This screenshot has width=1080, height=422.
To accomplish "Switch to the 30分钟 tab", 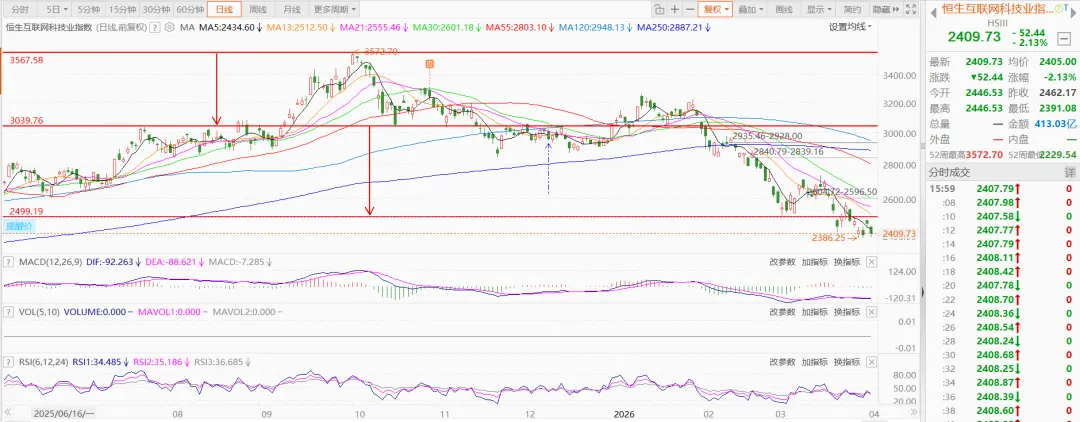I will 155,10.
